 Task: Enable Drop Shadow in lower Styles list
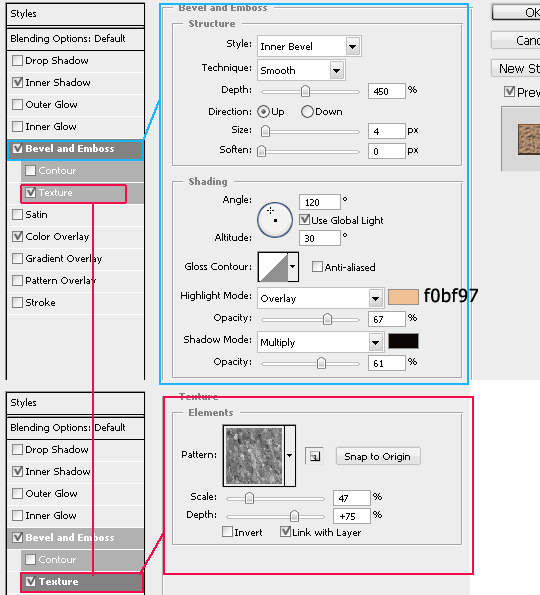[x=17, y=450]
